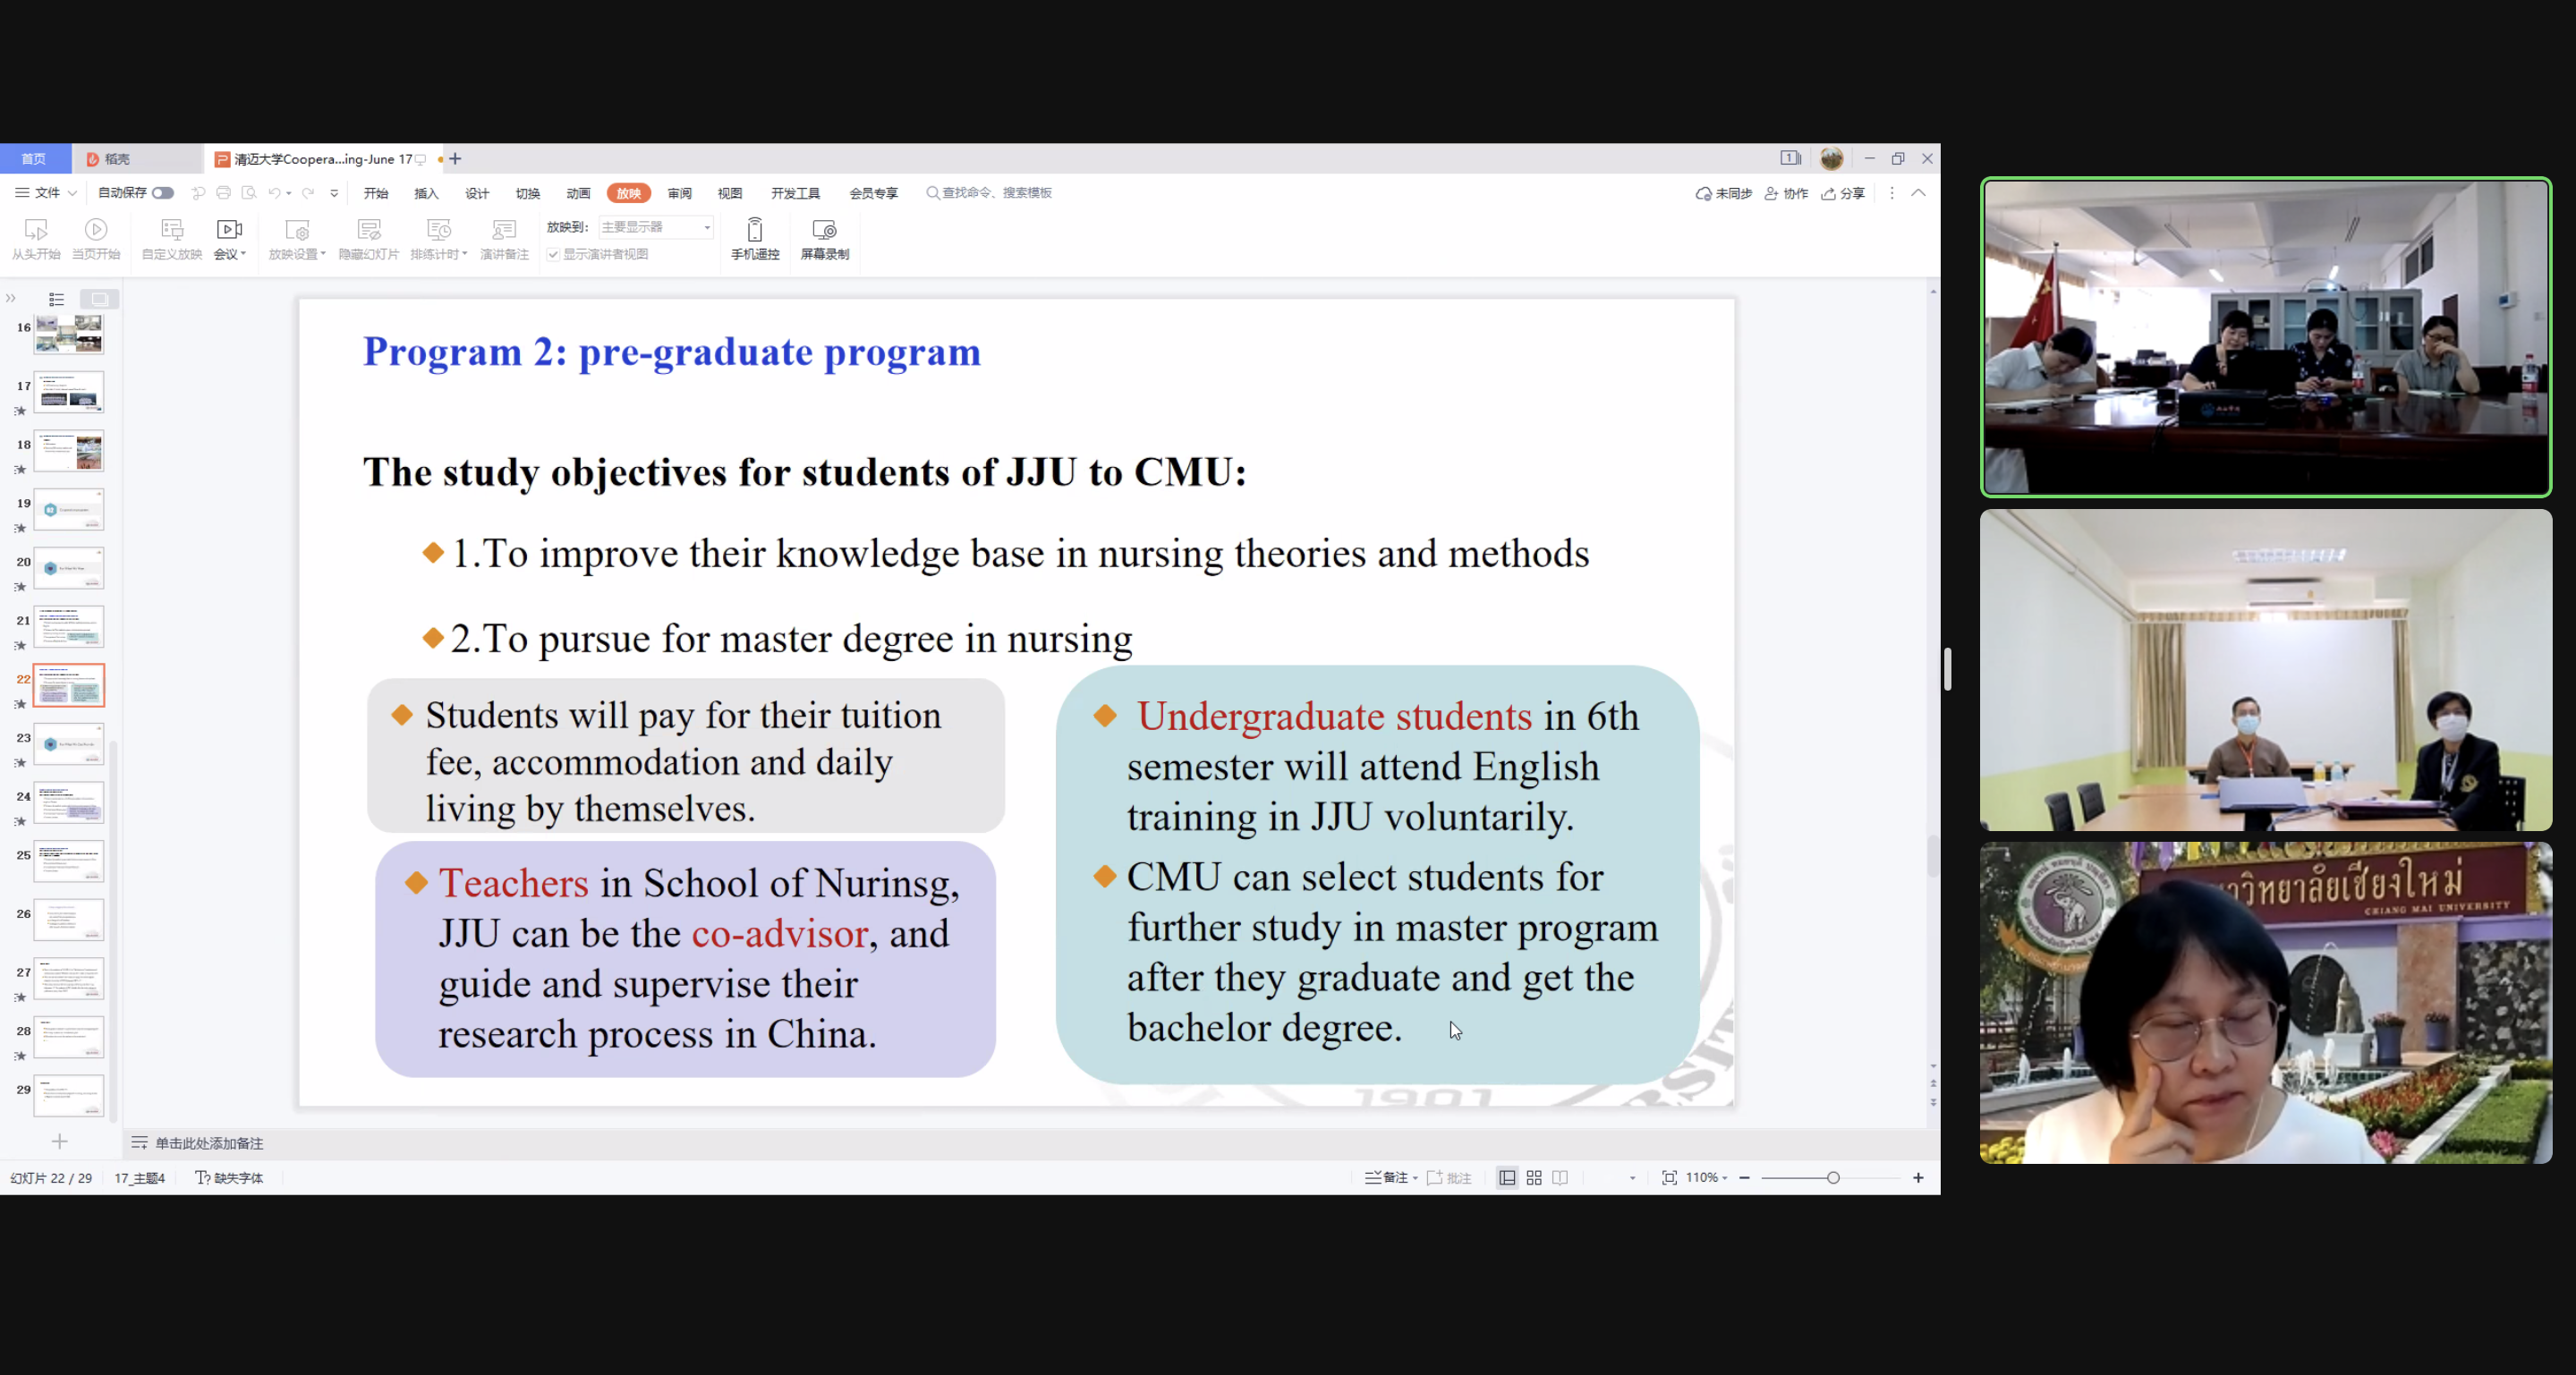Open the 插入 Insert ribbon tab
Image resolution: width=2576 pixels, height=1375 pixels.
[427, 193]
